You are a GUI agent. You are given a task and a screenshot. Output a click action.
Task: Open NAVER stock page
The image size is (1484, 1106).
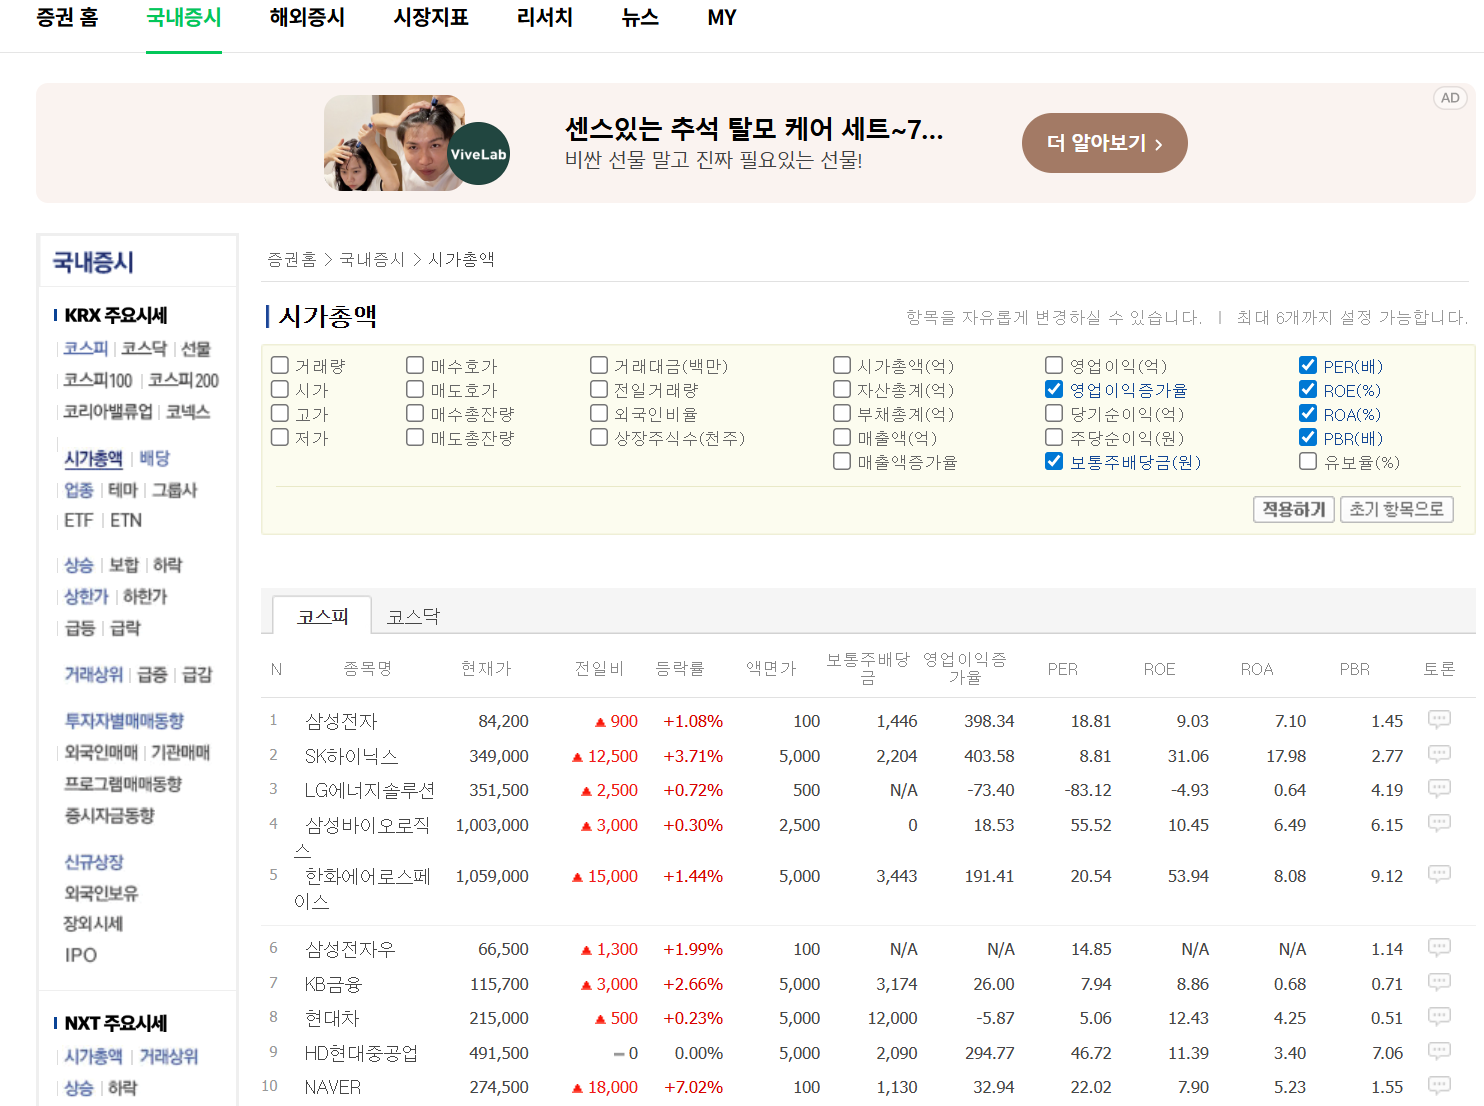click(333, 1087)
